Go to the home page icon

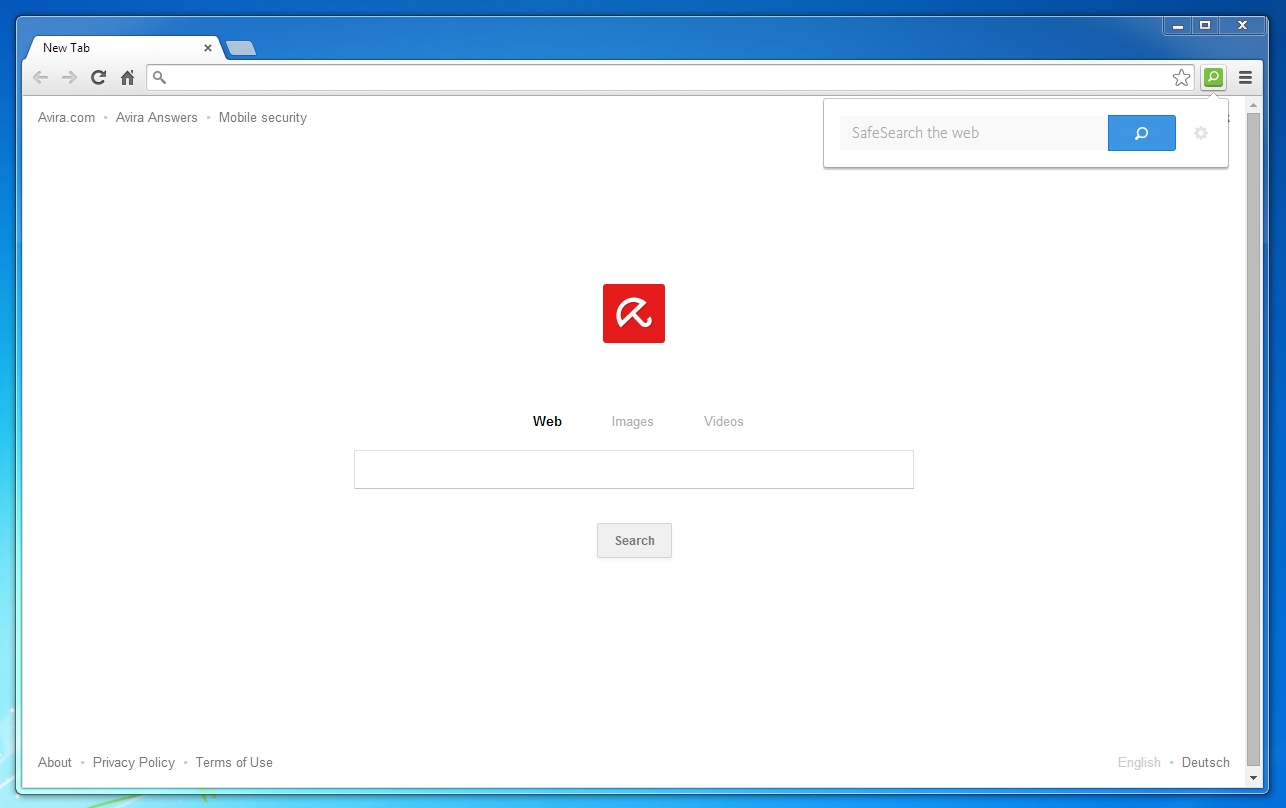(x=127, y=78)
